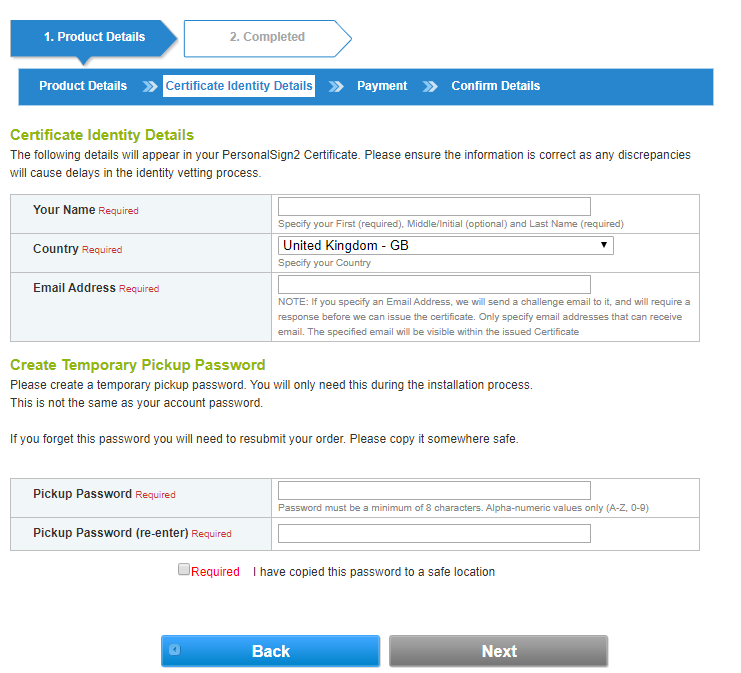Focus the Pickup Password field
The image size is (741, 673).
coord(434,491)
